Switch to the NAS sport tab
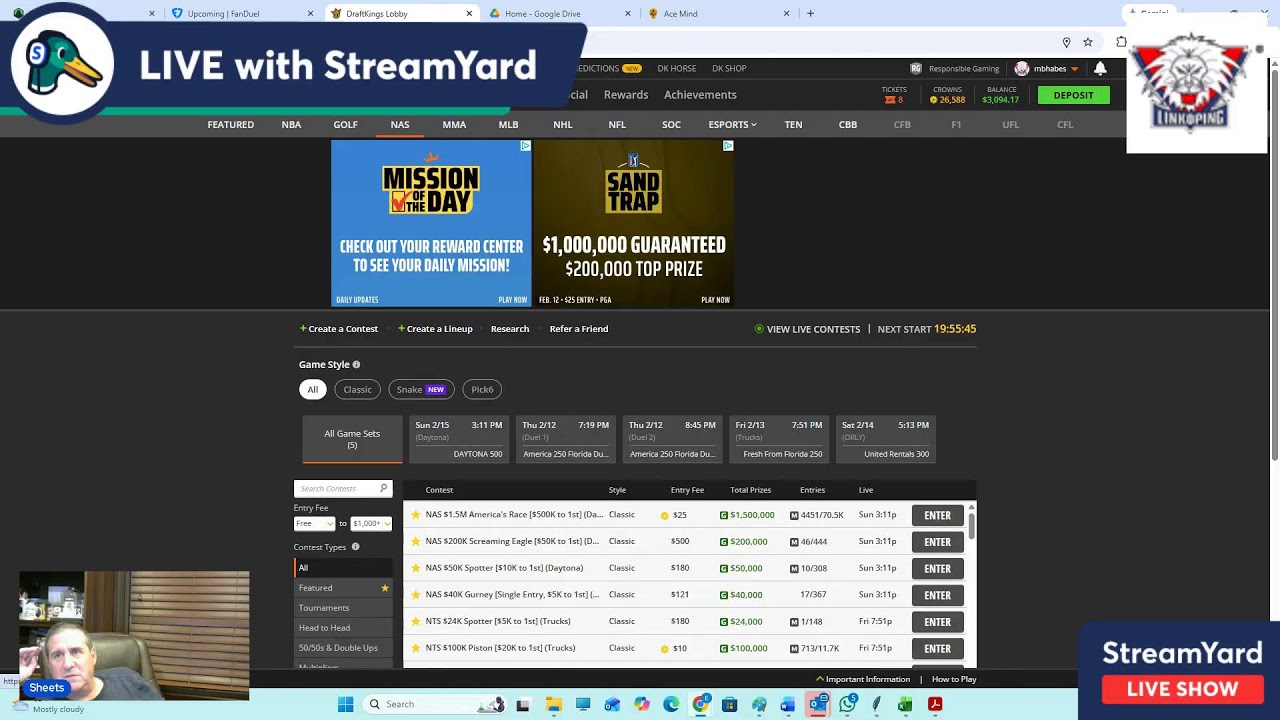Screen dimensions: 1280x720 400,125
